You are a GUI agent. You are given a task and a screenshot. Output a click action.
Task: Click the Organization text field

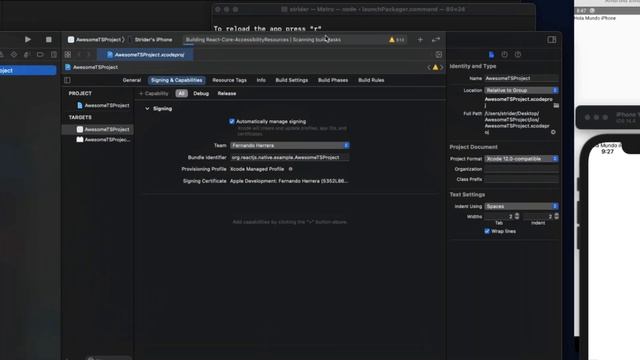tap(521, 169)
